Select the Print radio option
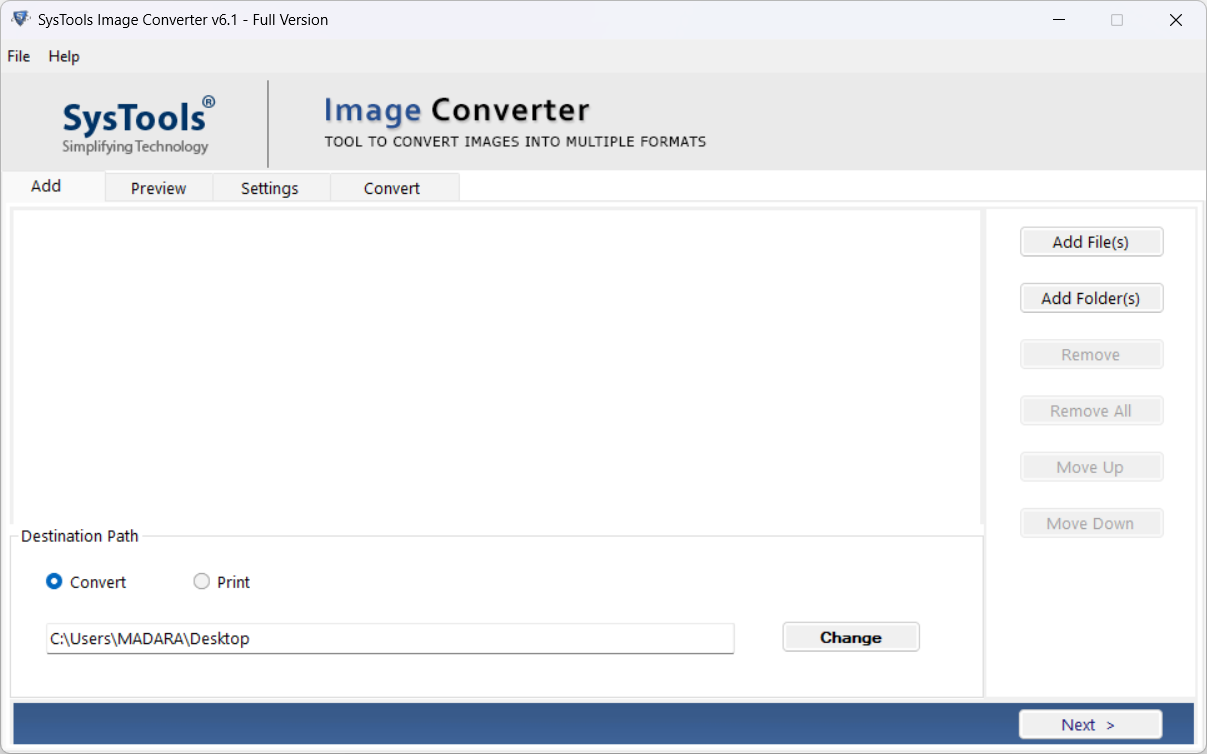 221,582
